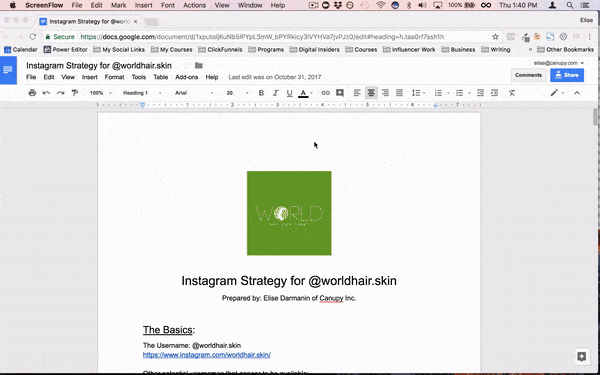Open the instagram.com/worldhair.skin link

[207, 355]
